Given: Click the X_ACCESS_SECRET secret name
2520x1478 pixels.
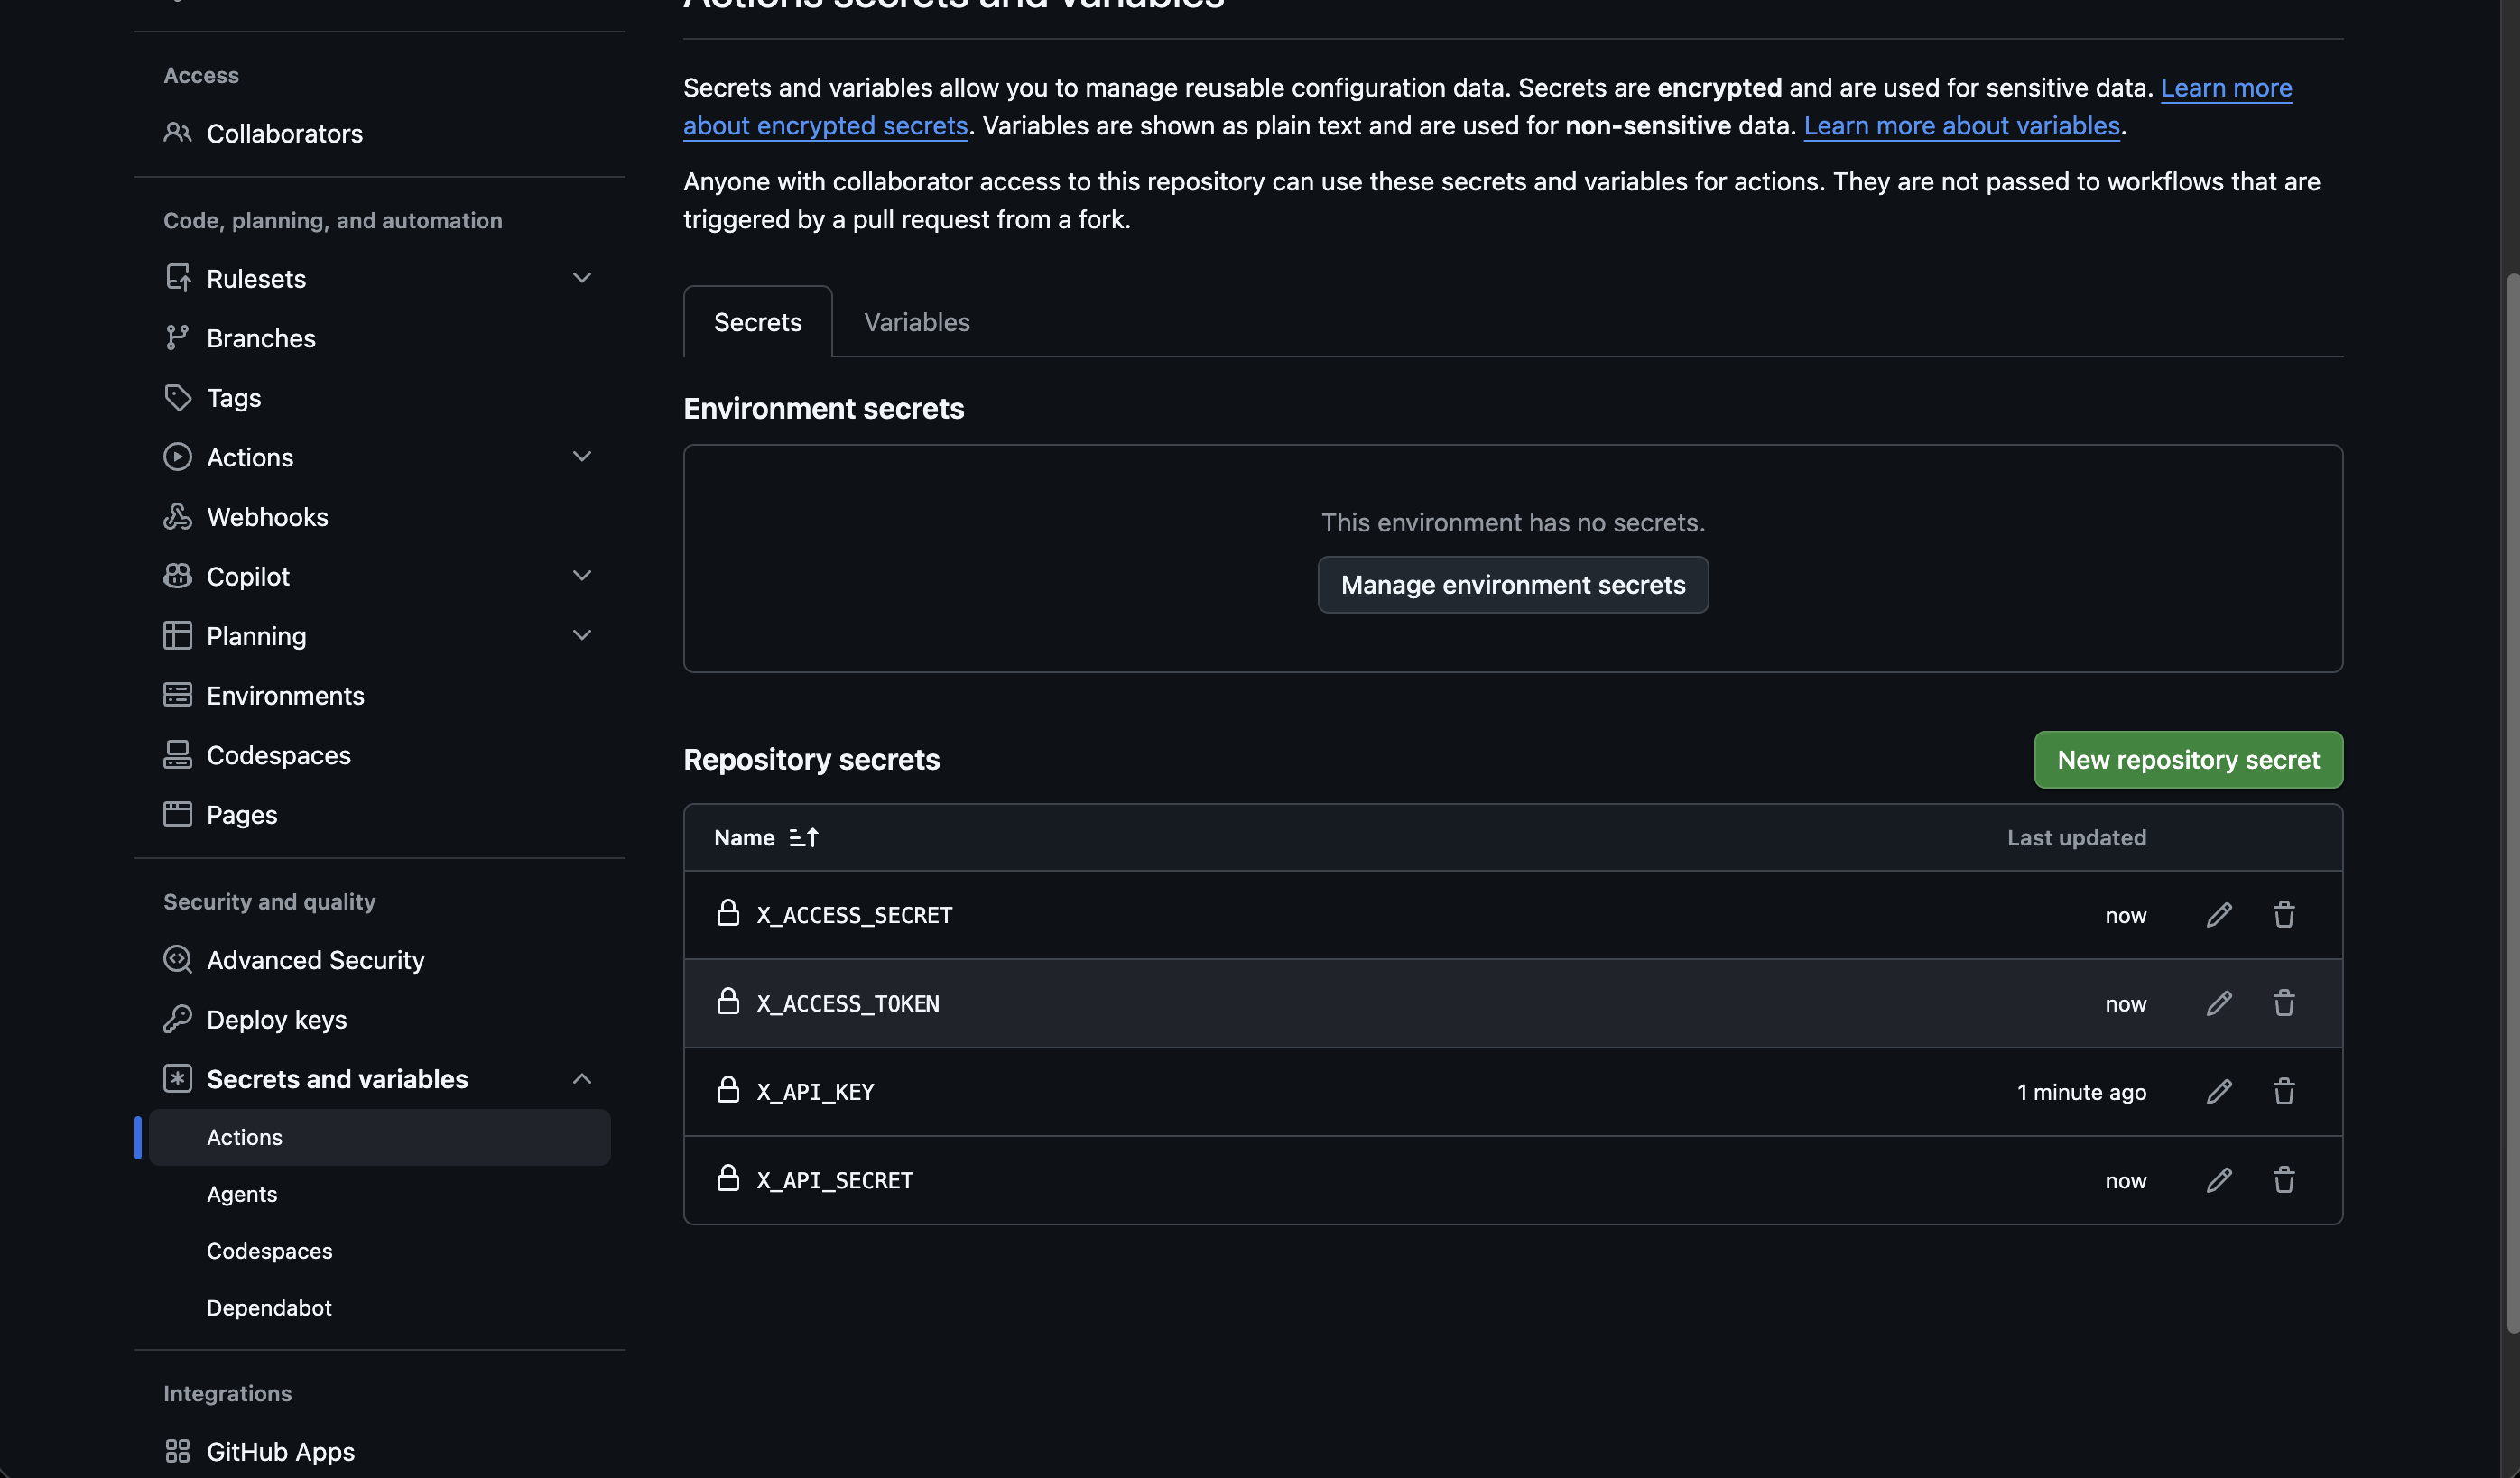Looking at the screenshot, I should pyautogui.click(x=854, y=916).
